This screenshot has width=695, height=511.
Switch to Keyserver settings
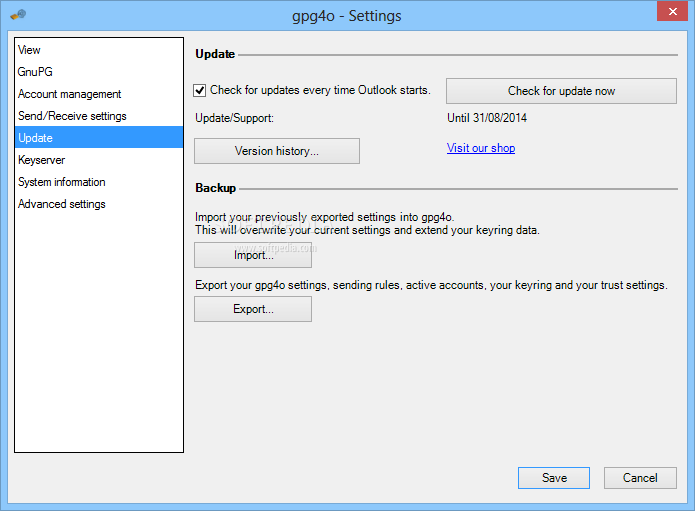click(99, 160)
